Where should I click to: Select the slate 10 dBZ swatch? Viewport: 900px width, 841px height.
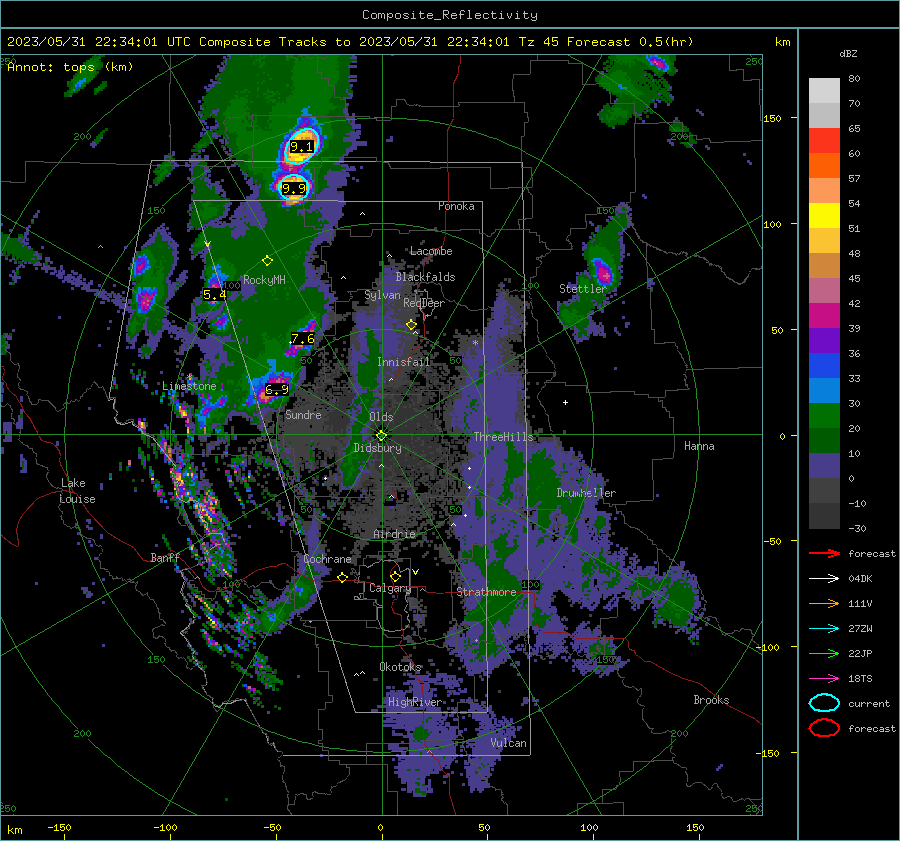(x=824, y=465)
